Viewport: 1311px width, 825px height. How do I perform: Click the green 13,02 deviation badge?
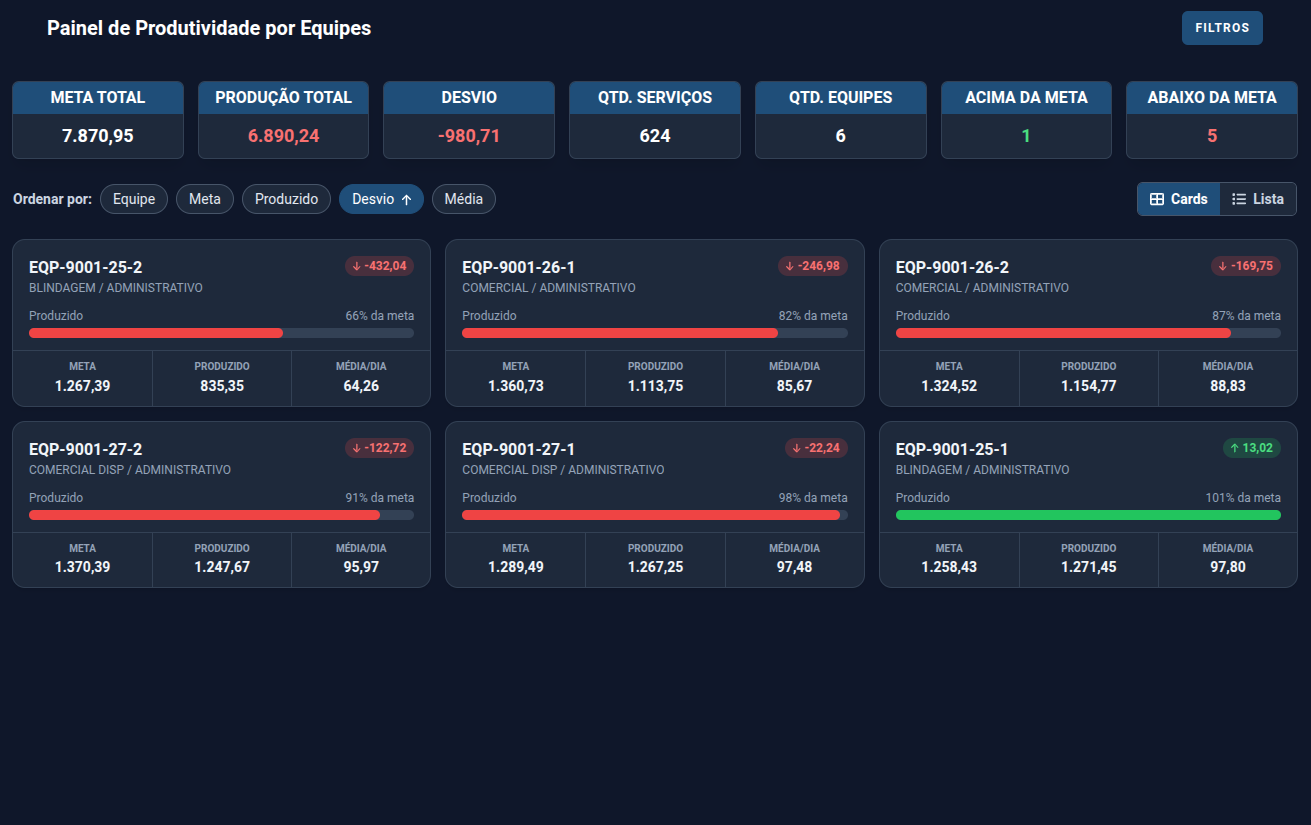(1251, 448)
